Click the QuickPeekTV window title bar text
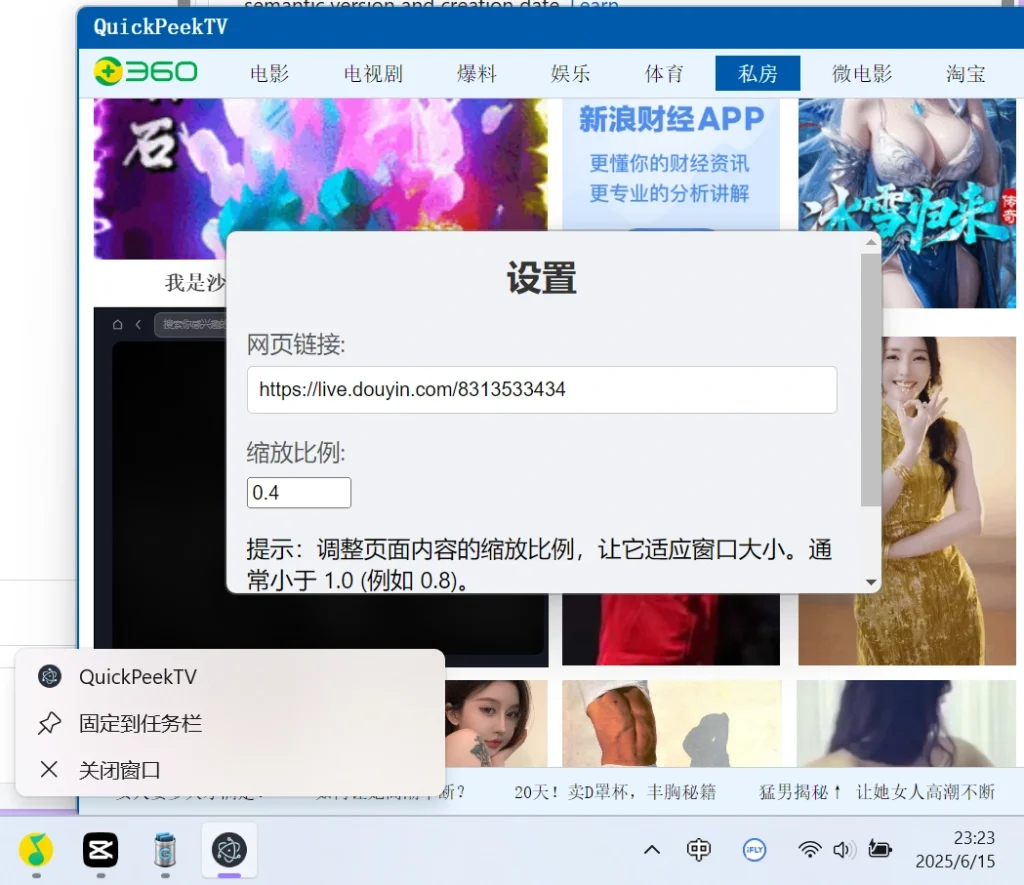The width and height of the screenshot is (1024, 885). click(x=160, y=27)
